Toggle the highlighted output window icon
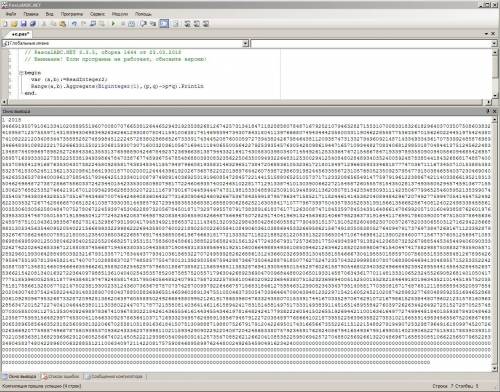500x392 pixels. 164,24
